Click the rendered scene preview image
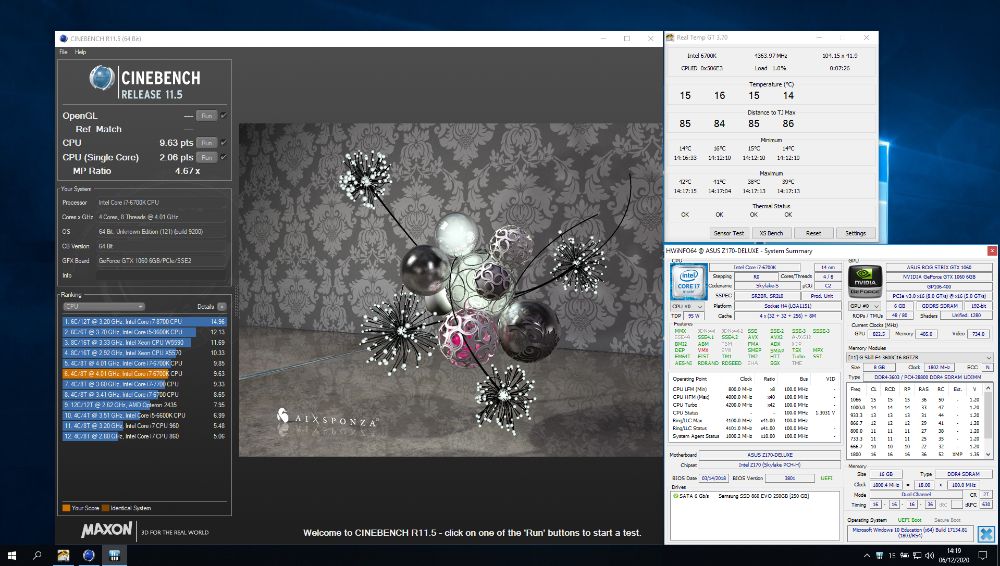This screenshot has height=566, width=1000. [451, 290]
